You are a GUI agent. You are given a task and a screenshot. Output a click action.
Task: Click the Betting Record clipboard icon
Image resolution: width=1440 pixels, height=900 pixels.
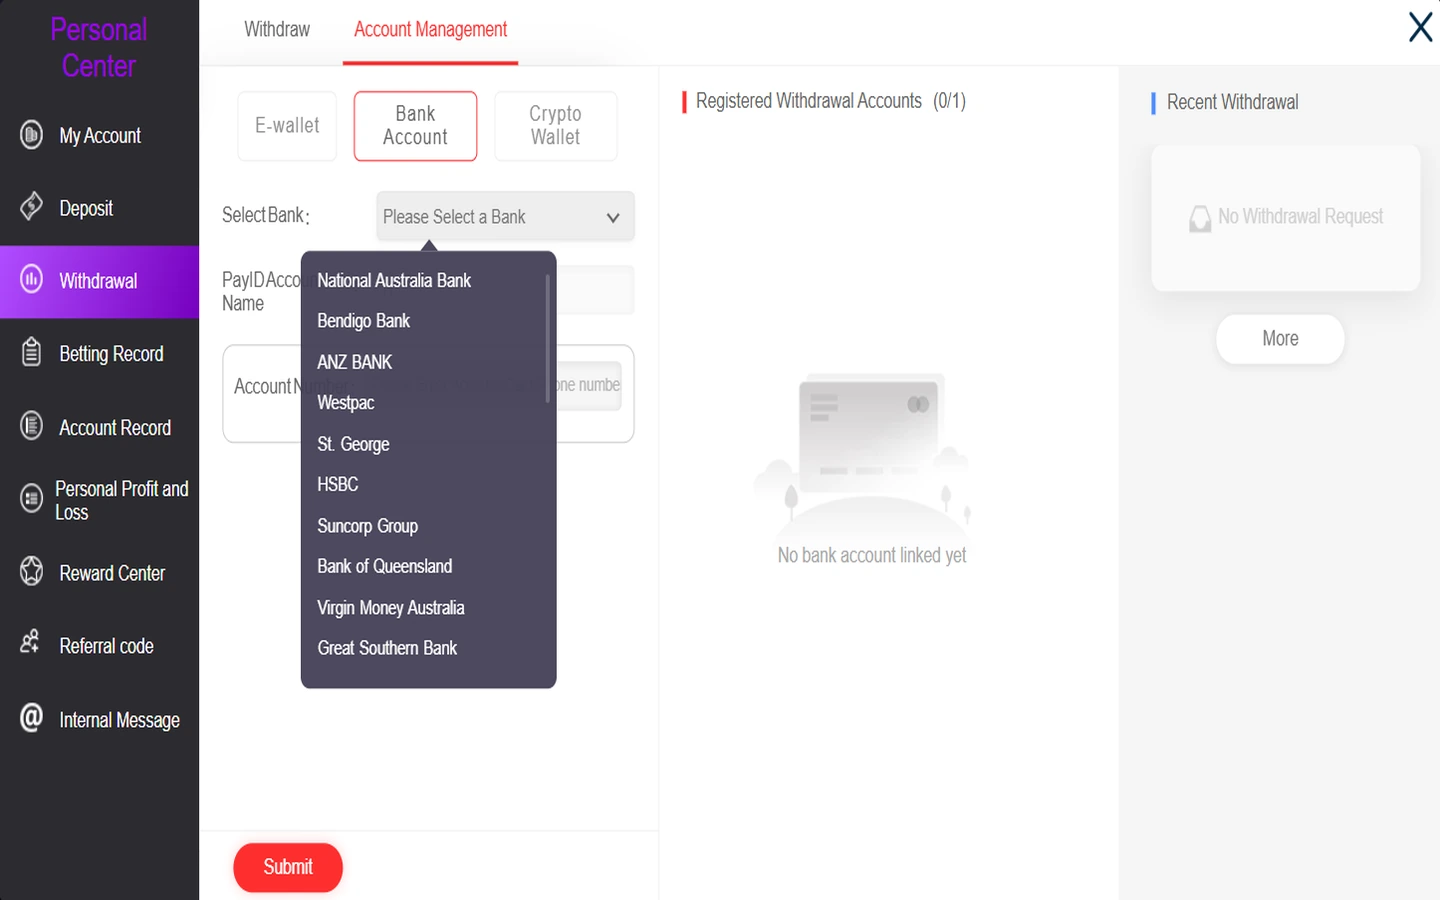click(x=31, y=352)
